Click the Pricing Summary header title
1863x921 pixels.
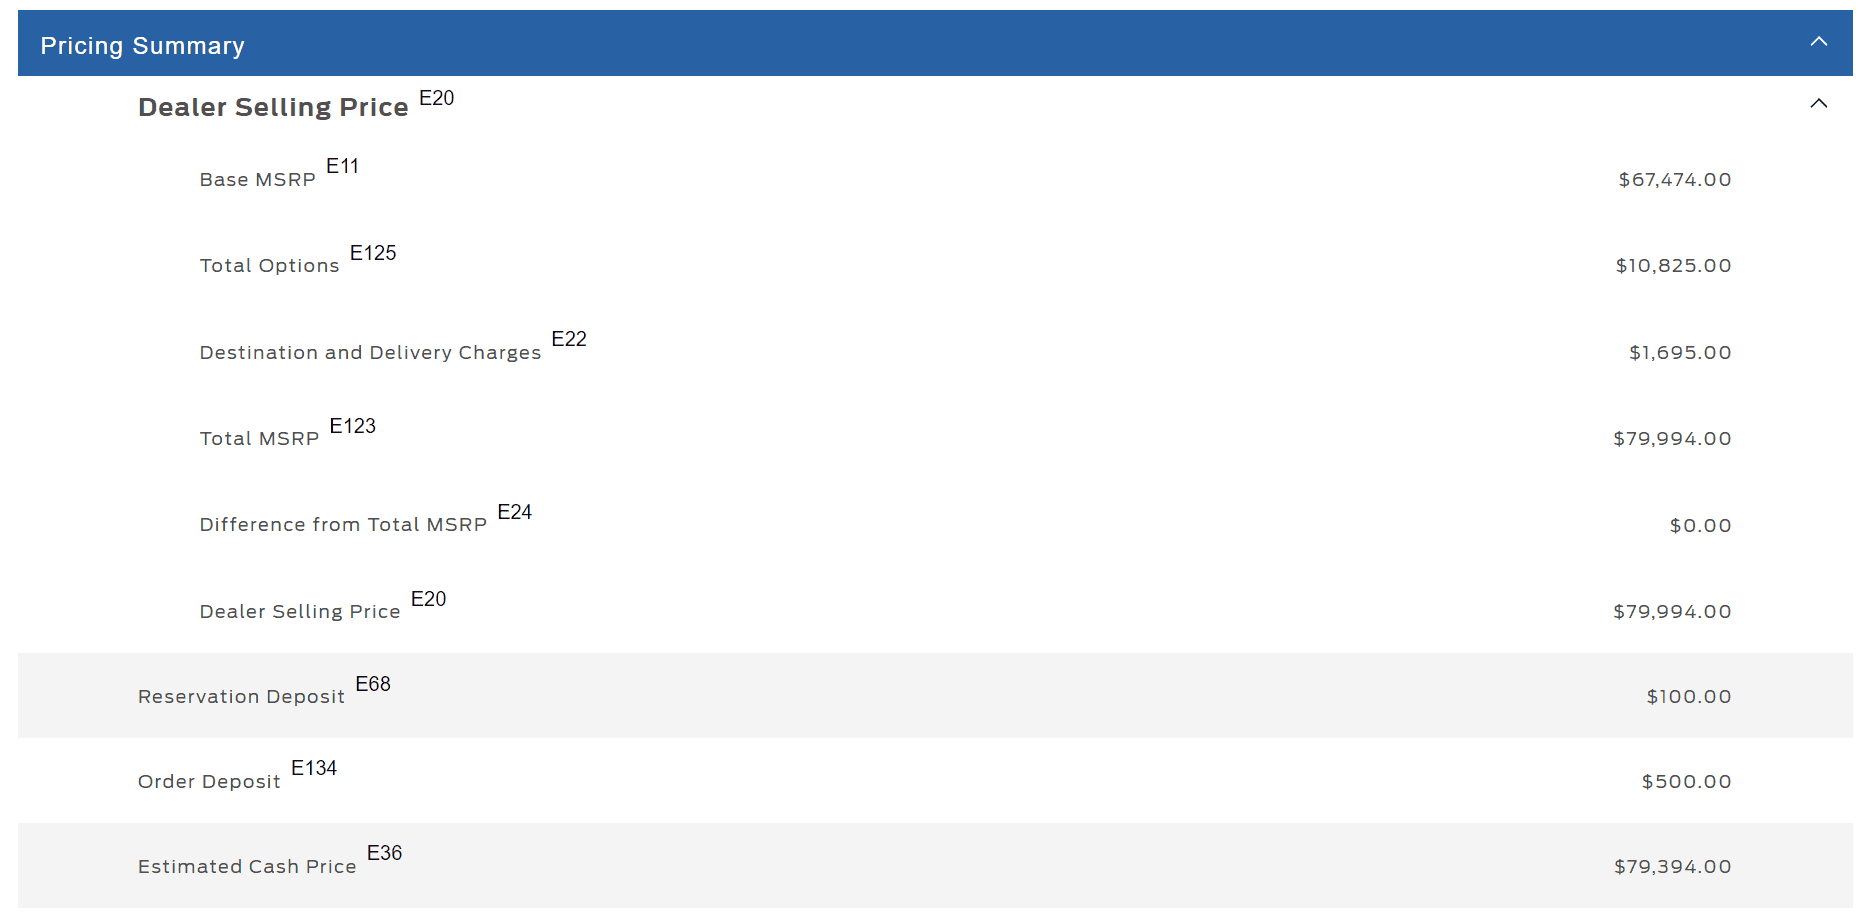point(142,46)
